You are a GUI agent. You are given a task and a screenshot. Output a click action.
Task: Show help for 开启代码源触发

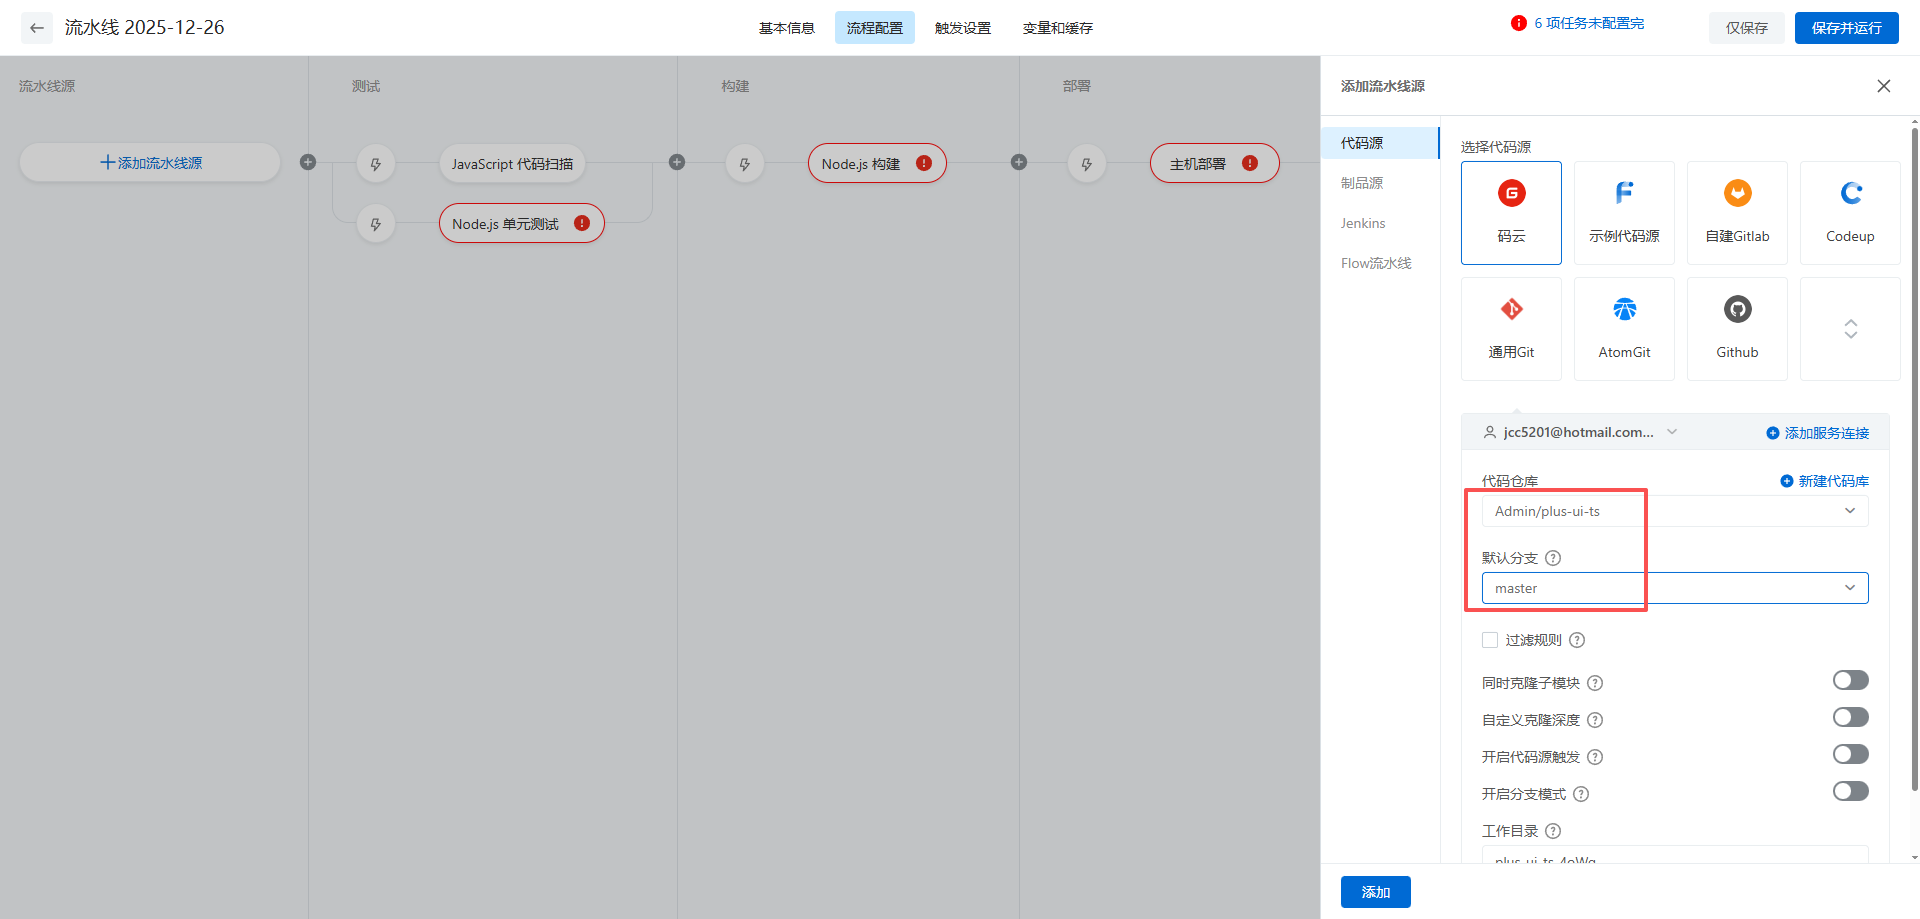pos(1595,757)
